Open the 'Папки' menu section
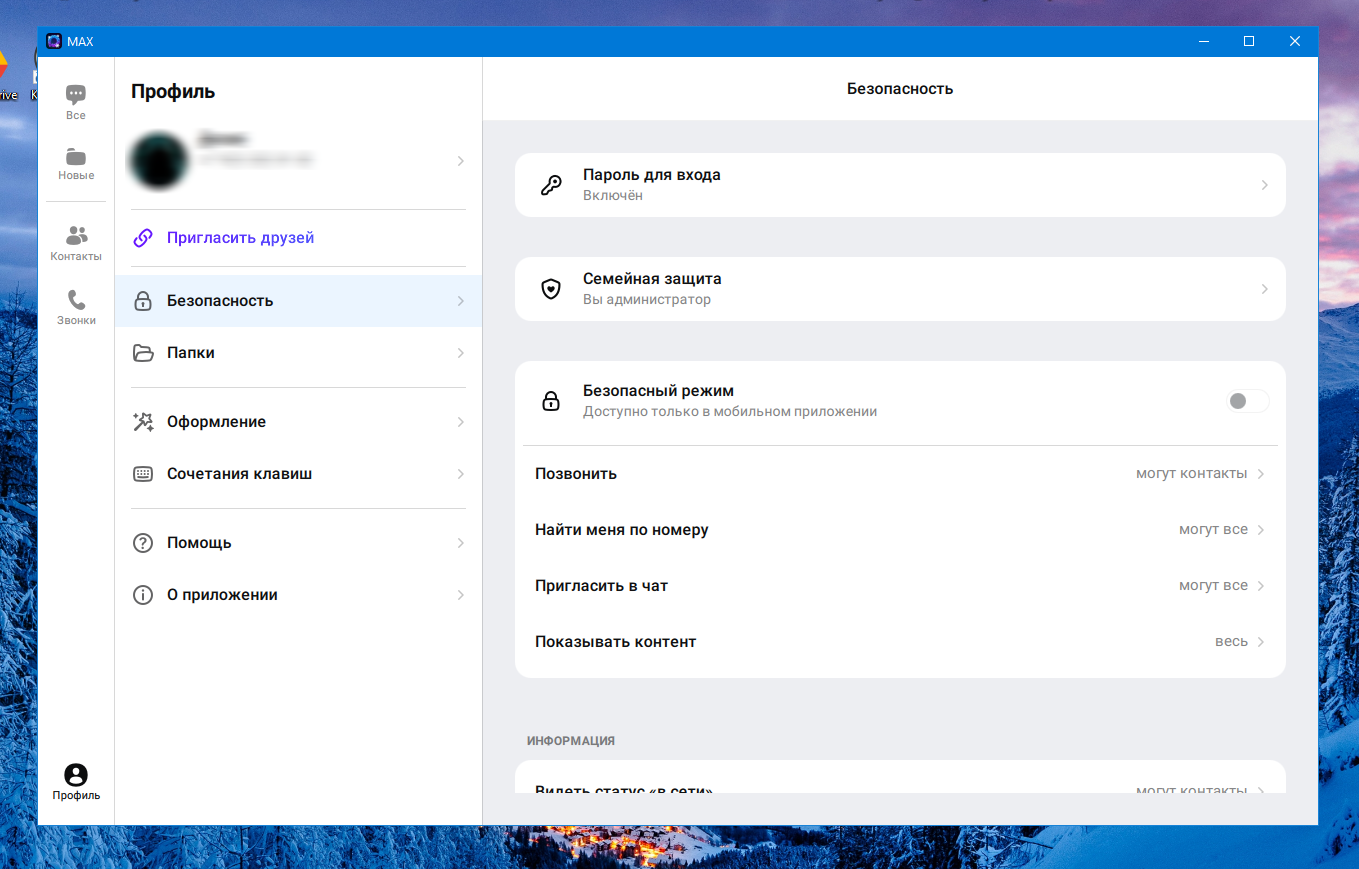1359x869 pixels. point(298,353)
